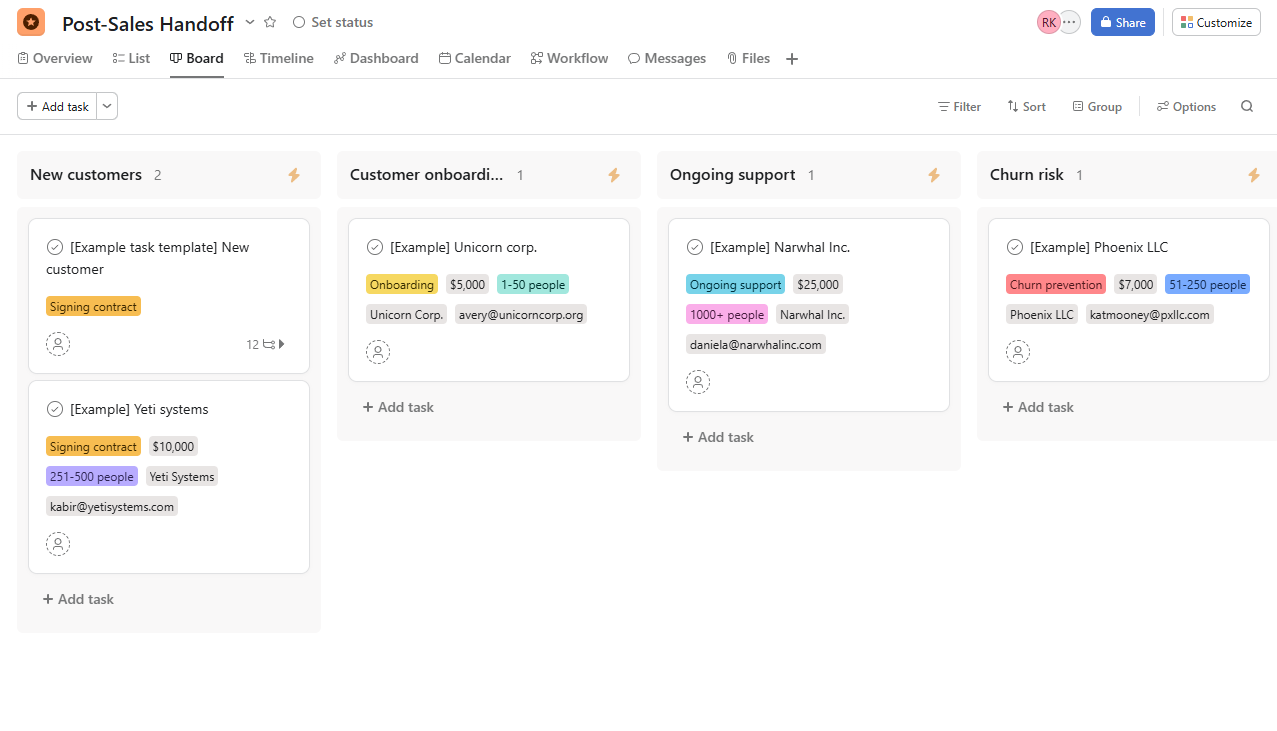Click the Share button
The width and height of the screenshot is (1277, 731).
[x=1122, y=21]
